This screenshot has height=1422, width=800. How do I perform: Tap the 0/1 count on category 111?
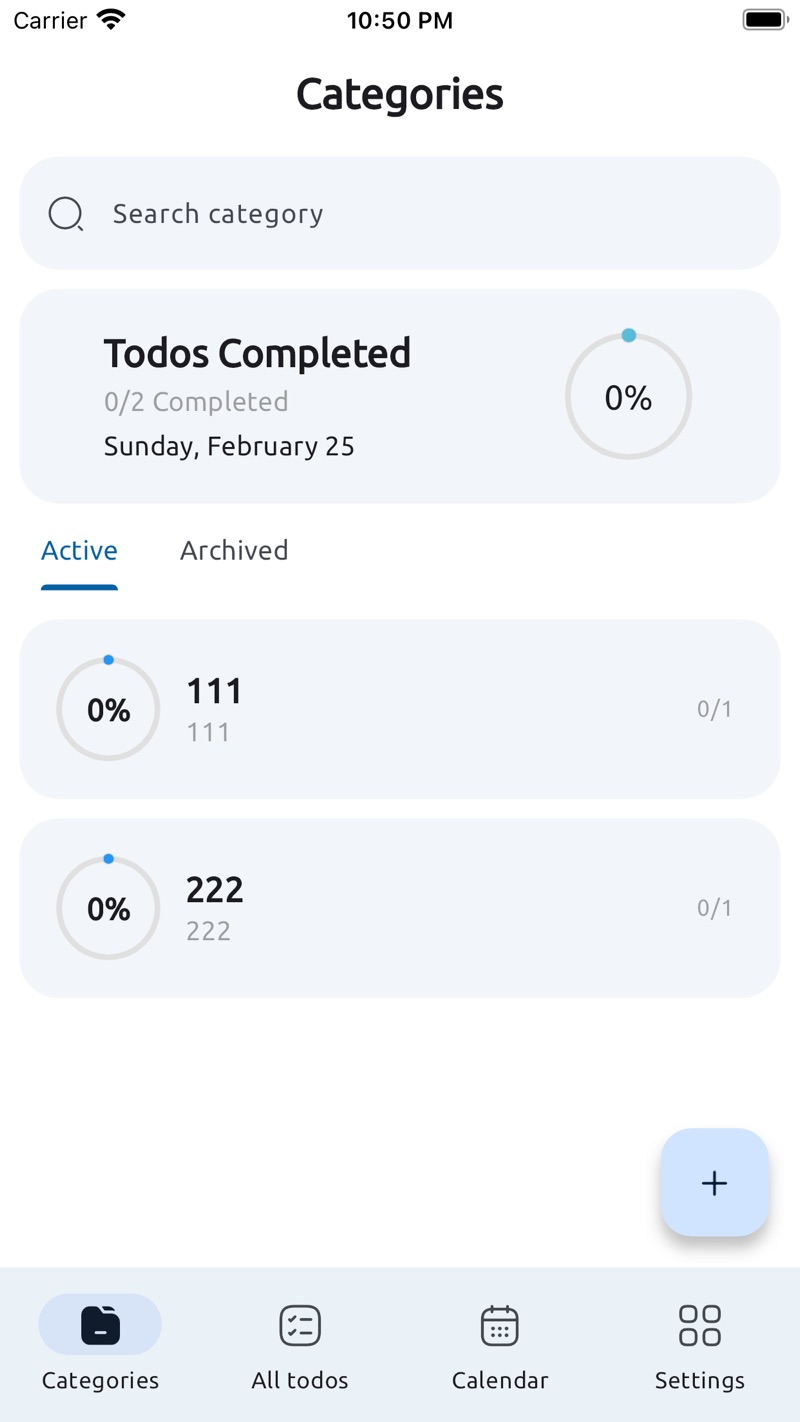[714, 709]
